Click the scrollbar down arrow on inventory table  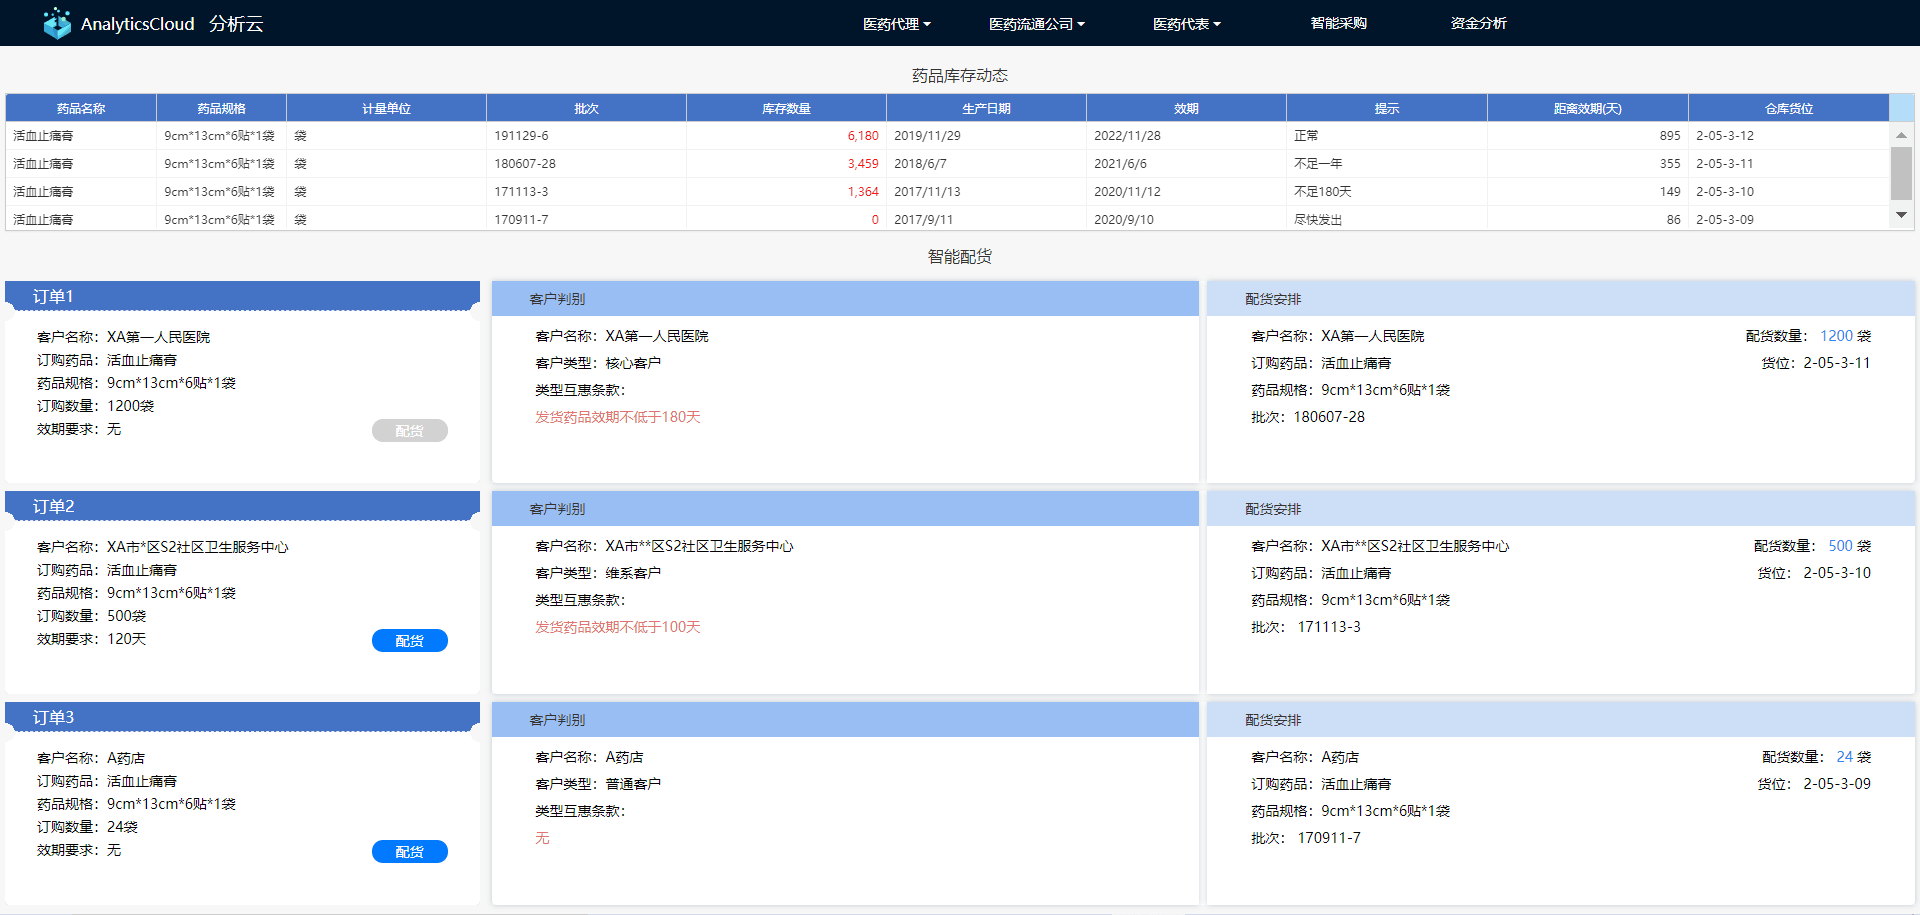tap(1901, 213)
